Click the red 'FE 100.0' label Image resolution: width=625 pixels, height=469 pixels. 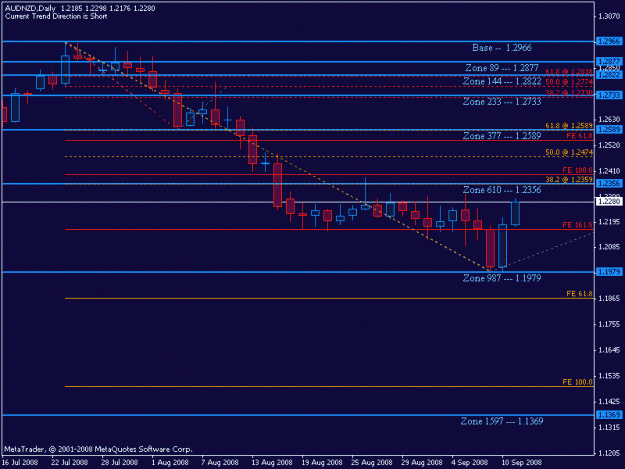coord(577,170)
